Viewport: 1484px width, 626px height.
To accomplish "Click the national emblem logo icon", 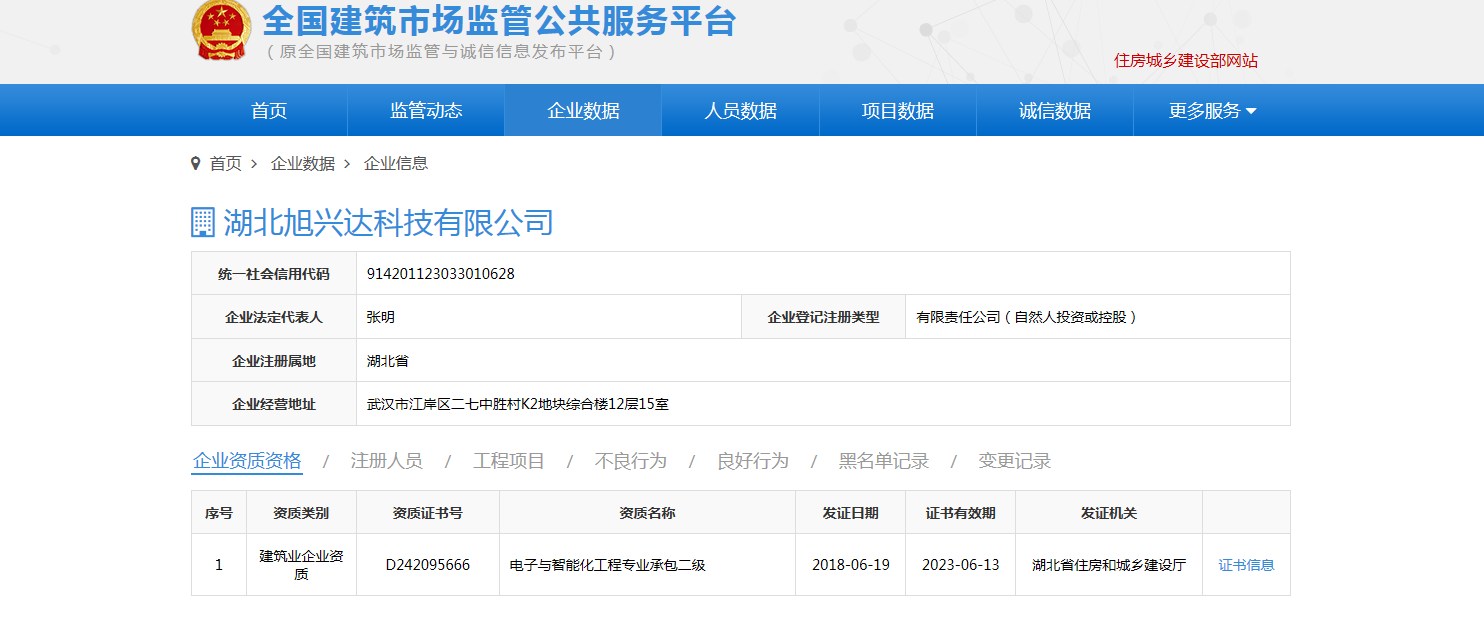I will 221,30.
